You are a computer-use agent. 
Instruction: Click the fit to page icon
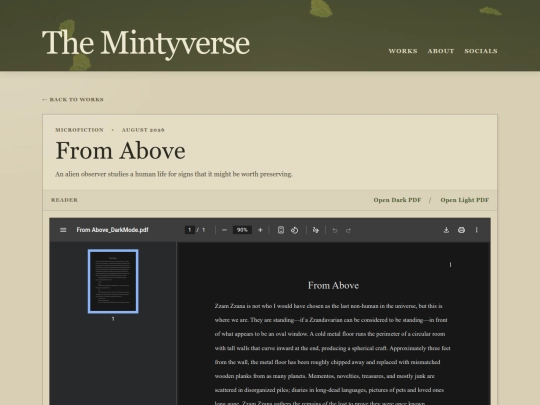point(281,230)
